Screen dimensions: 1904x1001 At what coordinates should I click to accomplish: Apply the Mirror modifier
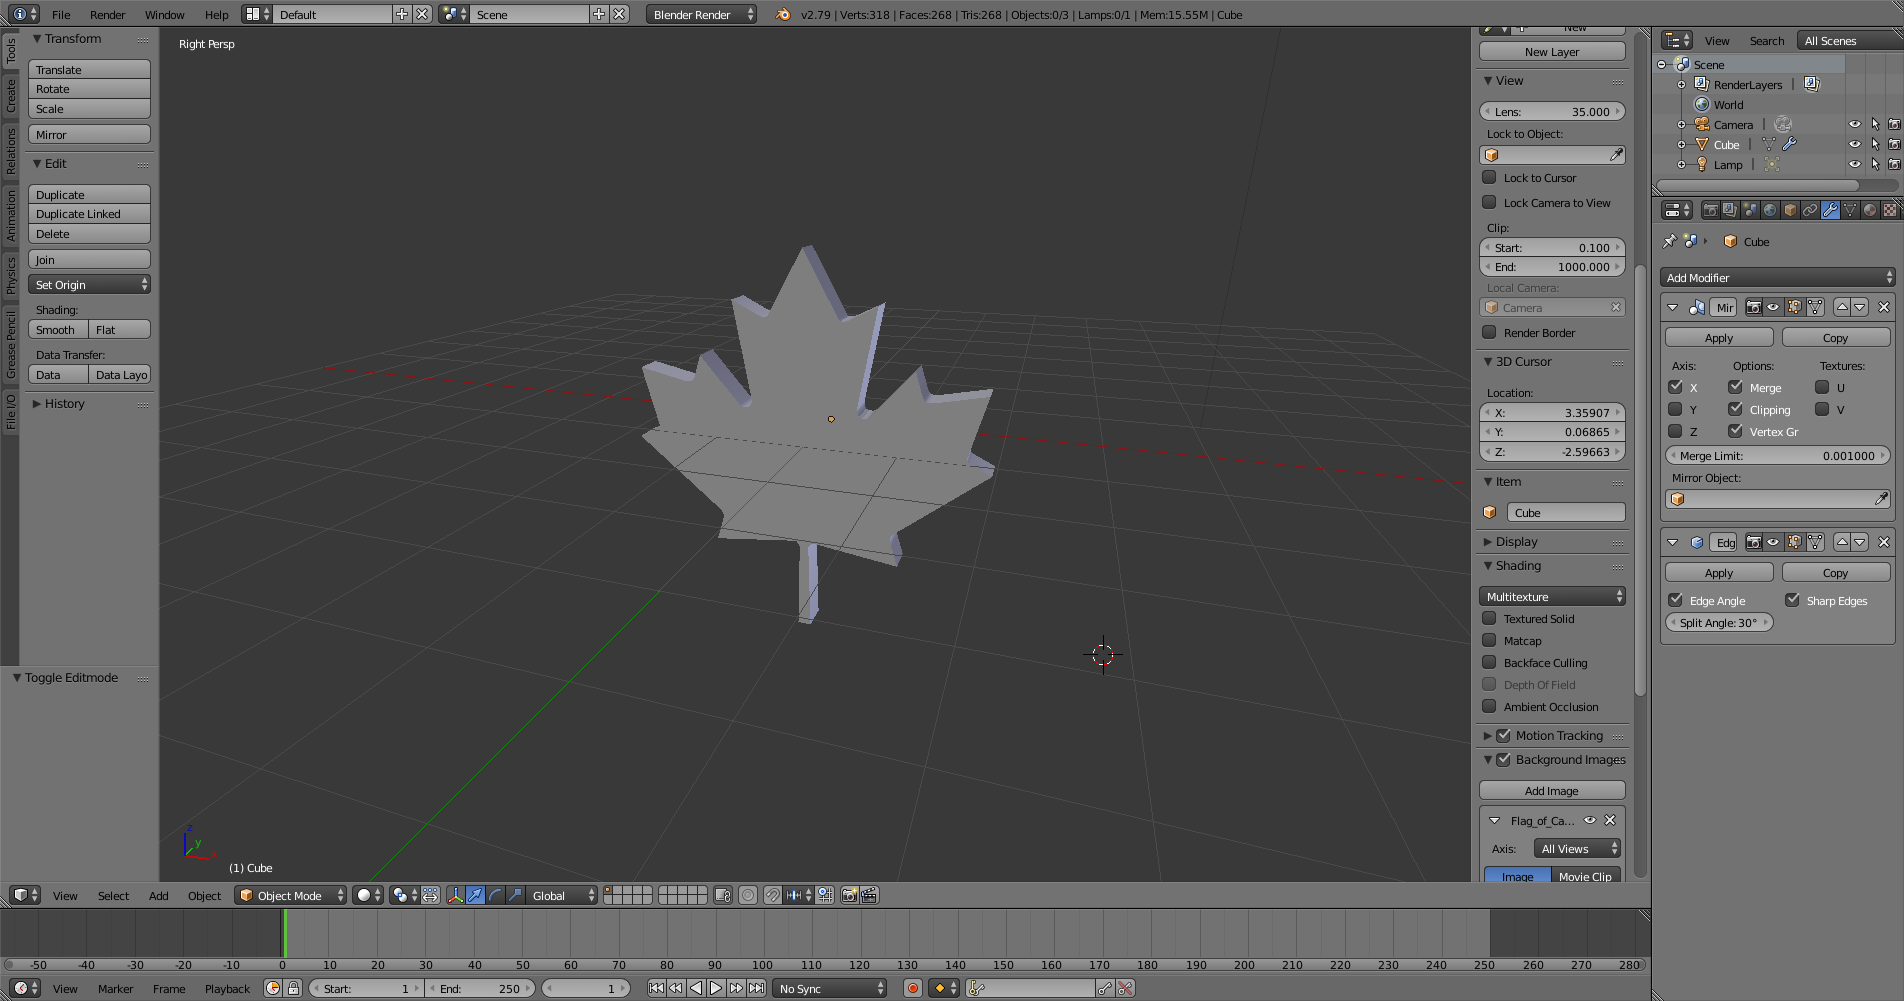click(x=1719, y=337)
